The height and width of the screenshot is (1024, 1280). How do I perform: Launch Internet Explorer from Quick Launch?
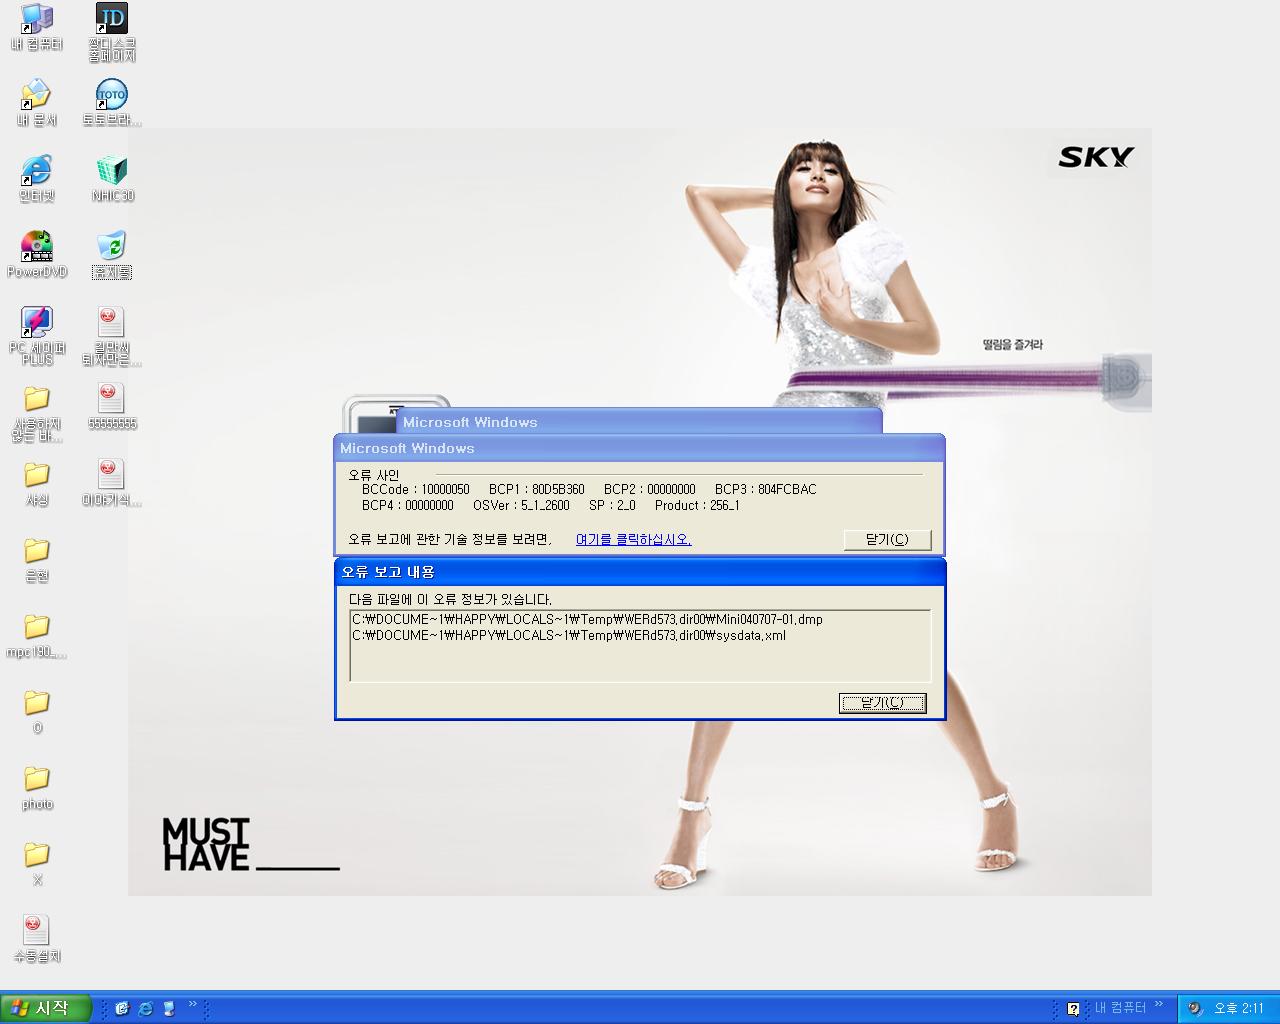click(146, 1008)
